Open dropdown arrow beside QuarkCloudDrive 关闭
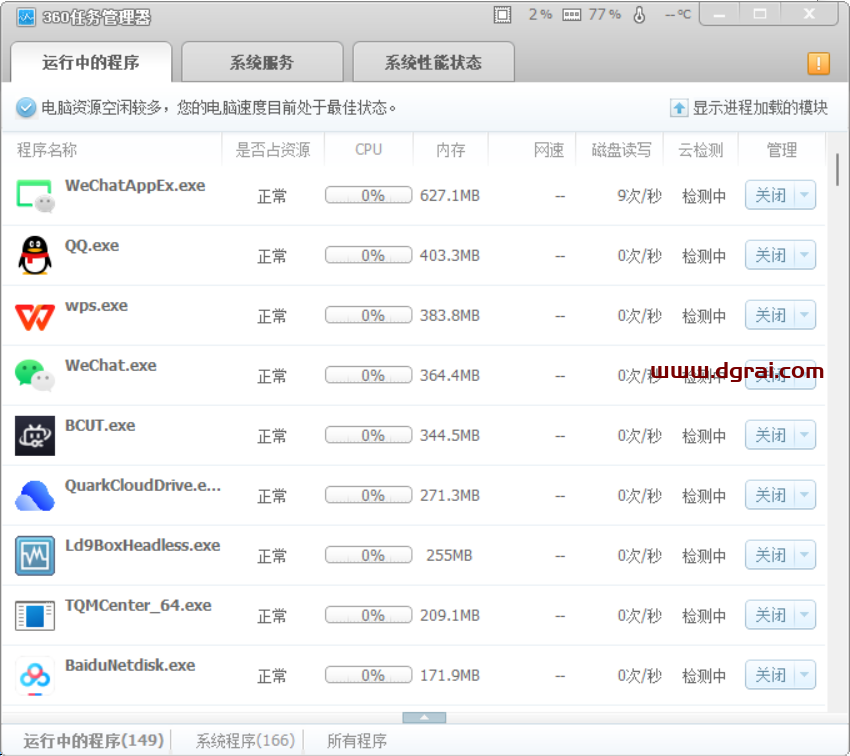 805,495
